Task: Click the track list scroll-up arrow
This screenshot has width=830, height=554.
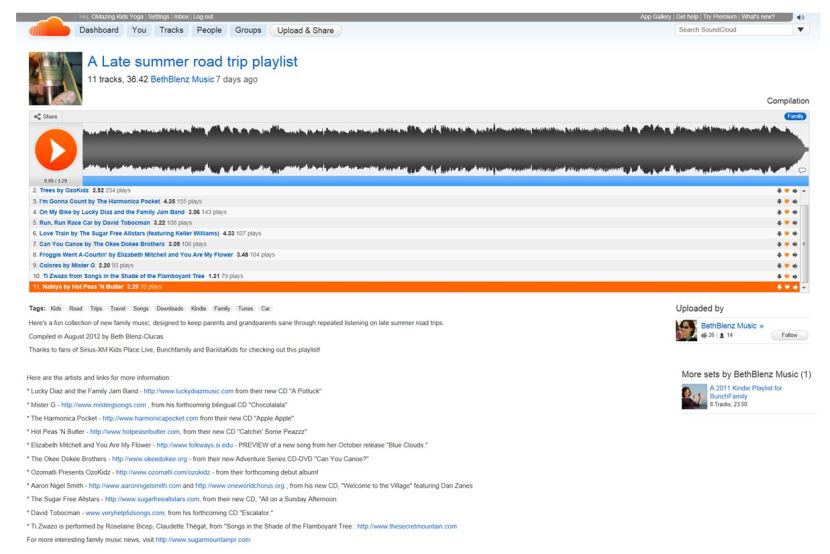Action: 804,190
